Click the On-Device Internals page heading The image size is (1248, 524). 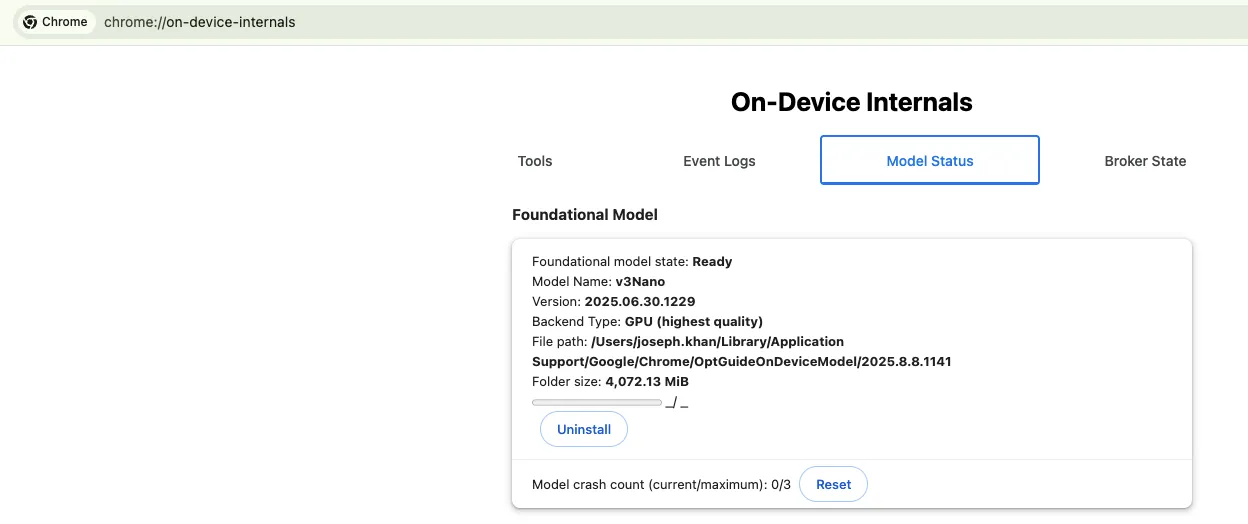click(851, 102)
